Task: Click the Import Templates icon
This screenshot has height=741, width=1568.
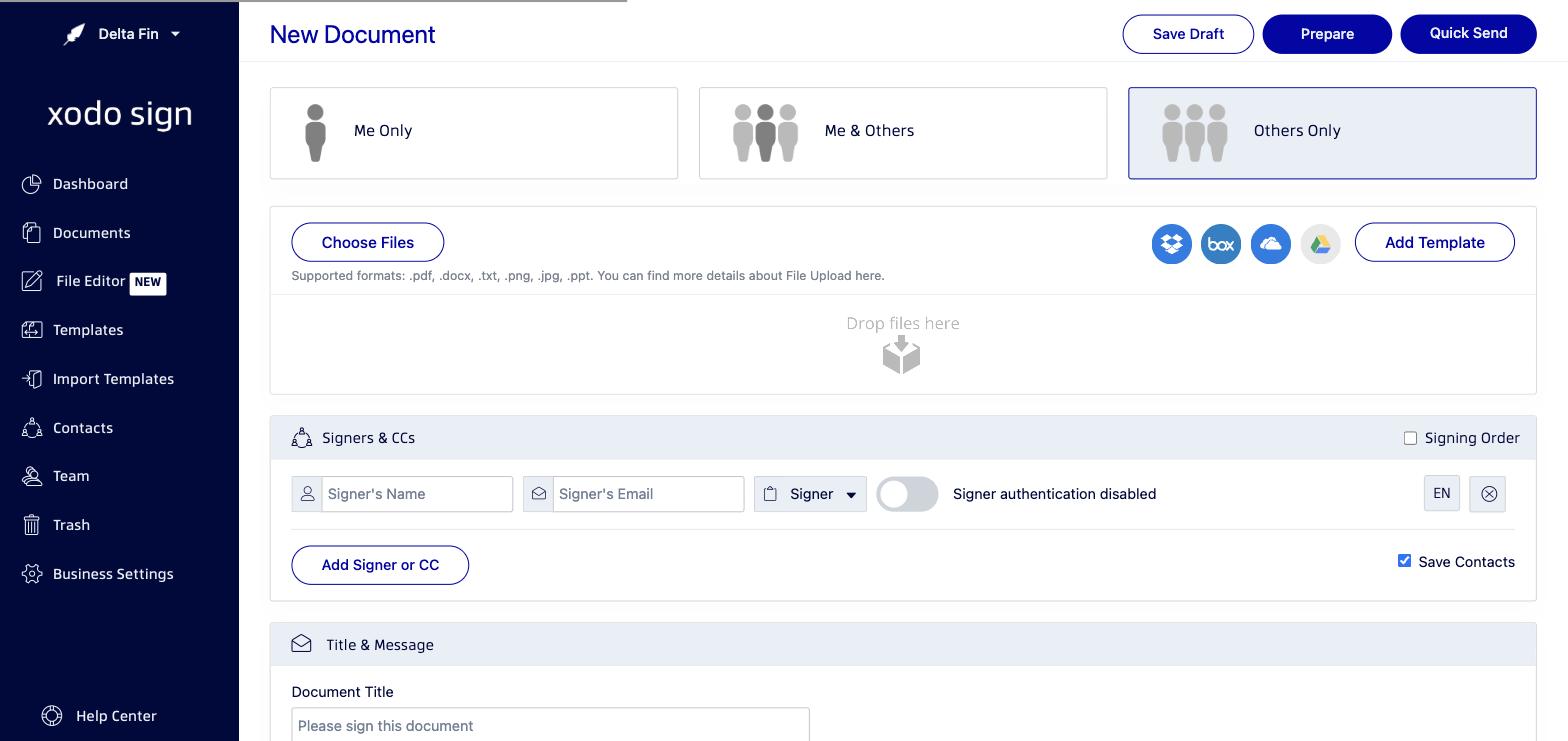Action: click(32, 379)
